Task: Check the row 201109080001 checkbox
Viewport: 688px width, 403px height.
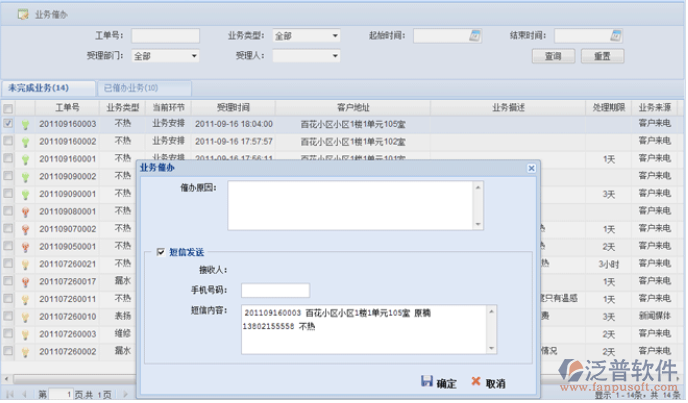Action: (x=8, y=211)
